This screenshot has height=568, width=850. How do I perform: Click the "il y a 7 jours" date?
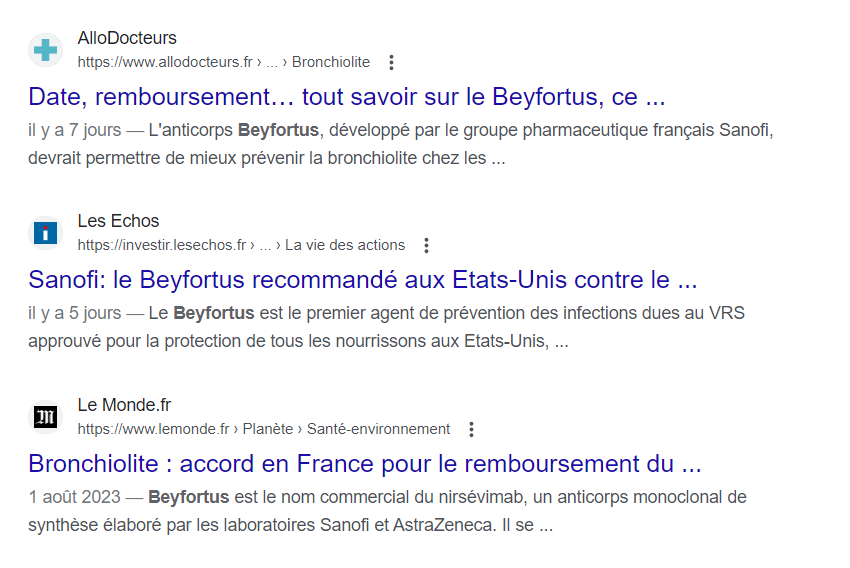pos(74,130)
